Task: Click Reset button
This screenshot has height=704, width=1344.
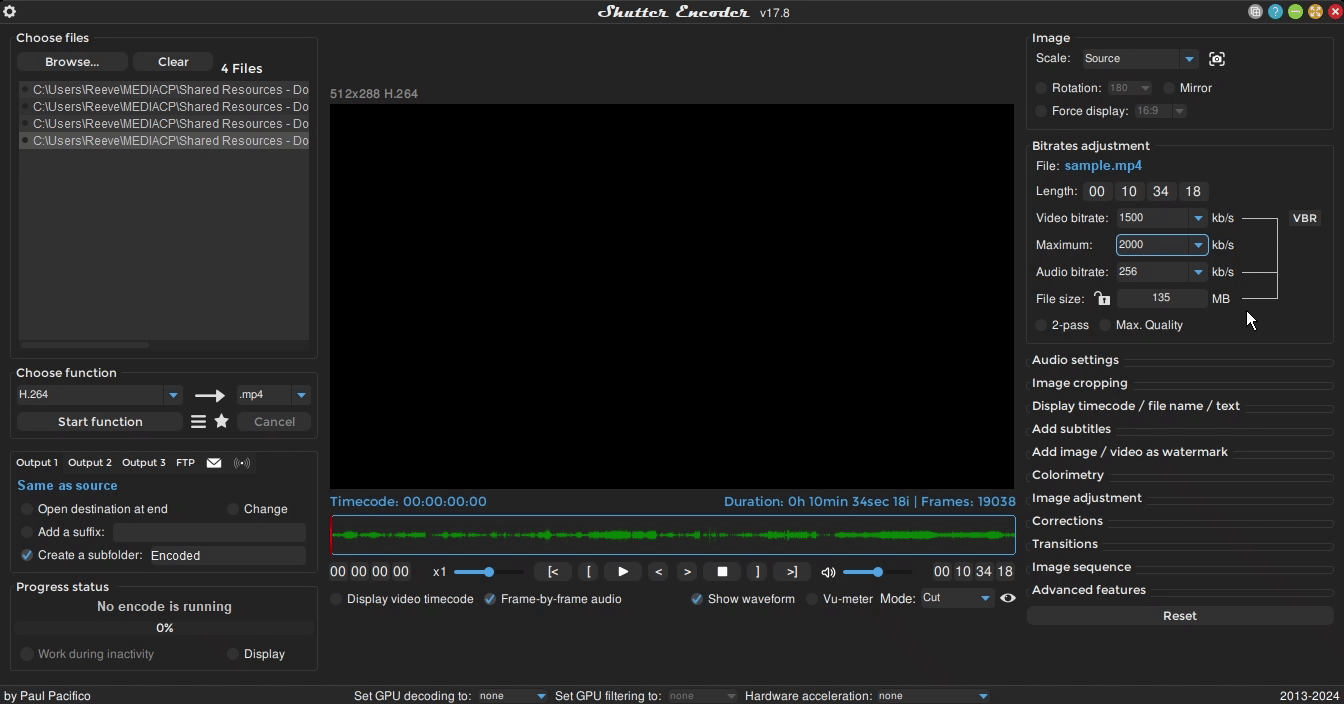Action: tap(1180, 616)
